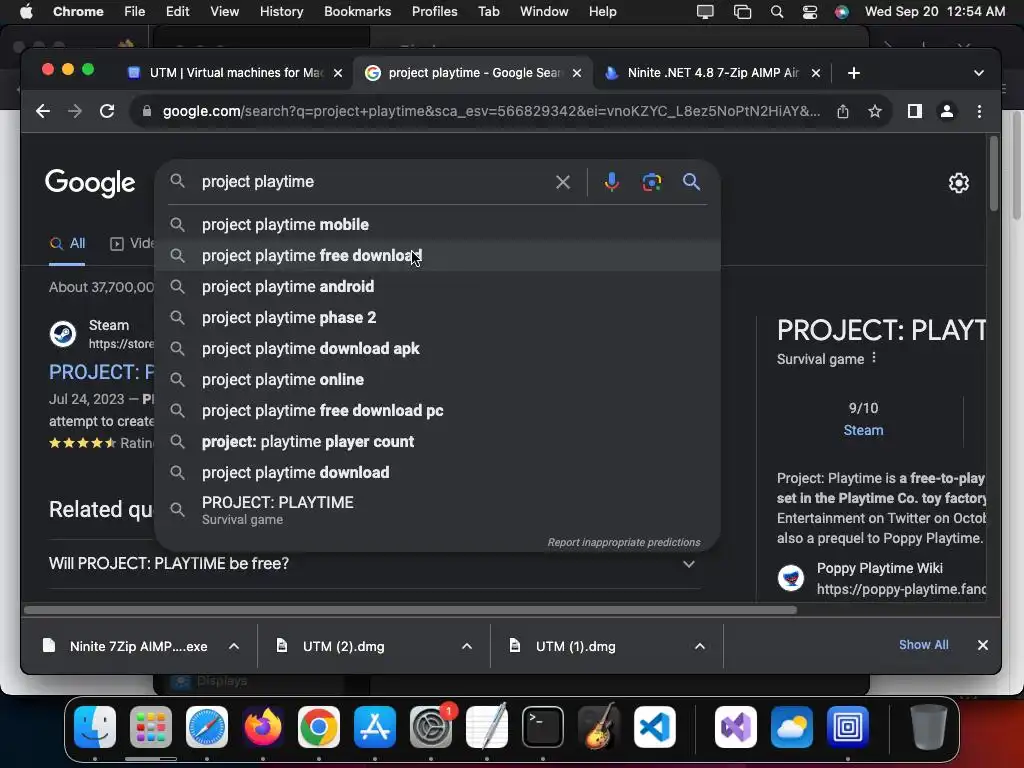The image size is (1024, 768).
Task: Close the Ninite .NET tab
Action: 816,73
